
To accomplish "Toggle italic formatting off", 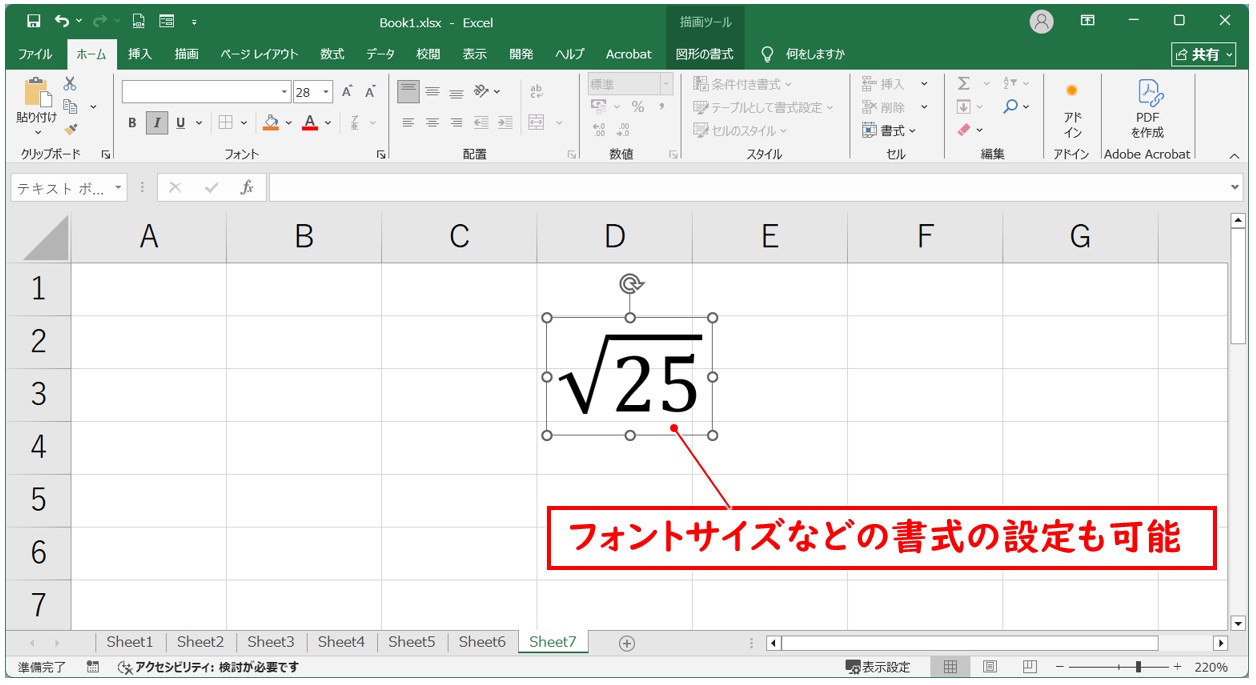I will coord(156,121).
